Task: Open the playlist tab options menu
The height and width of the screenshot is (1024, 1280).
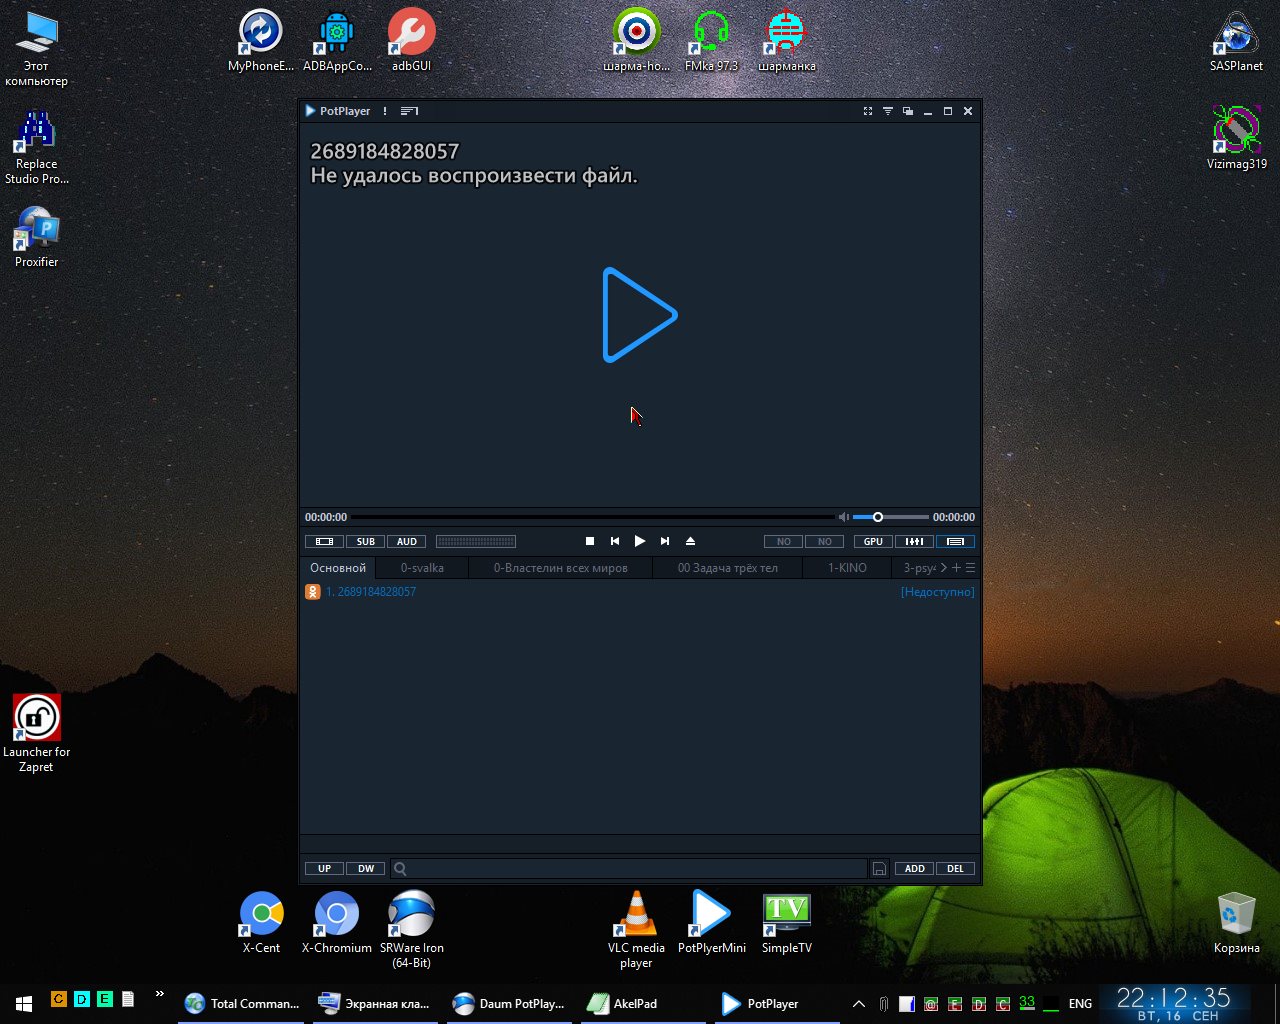Action: [970, 568]
